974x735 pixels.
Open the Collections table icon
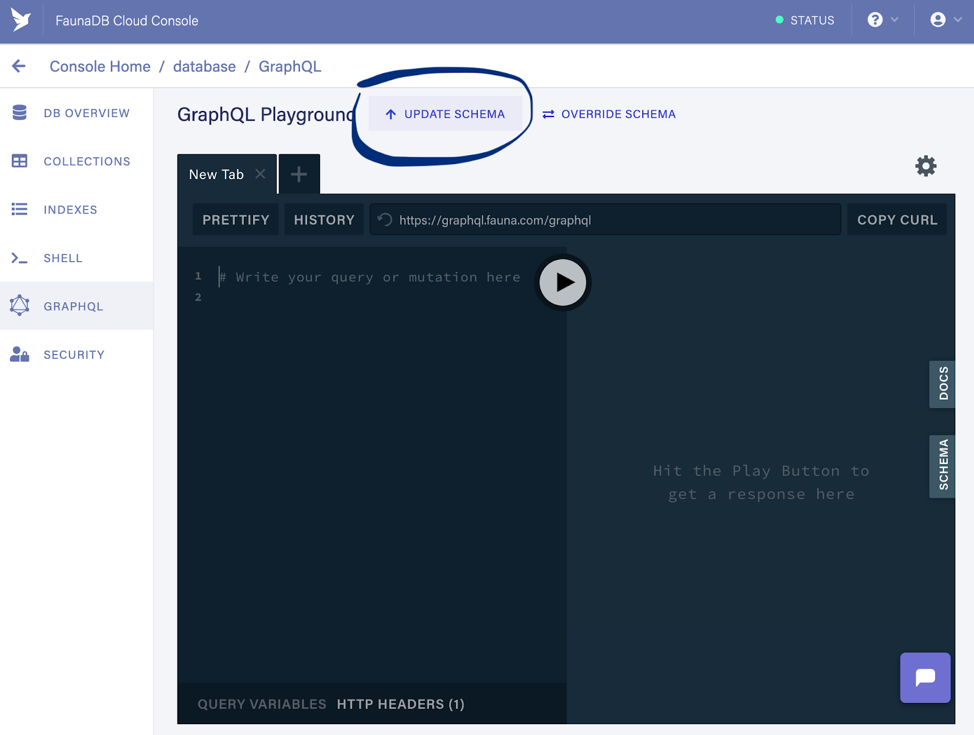point(19,161)
